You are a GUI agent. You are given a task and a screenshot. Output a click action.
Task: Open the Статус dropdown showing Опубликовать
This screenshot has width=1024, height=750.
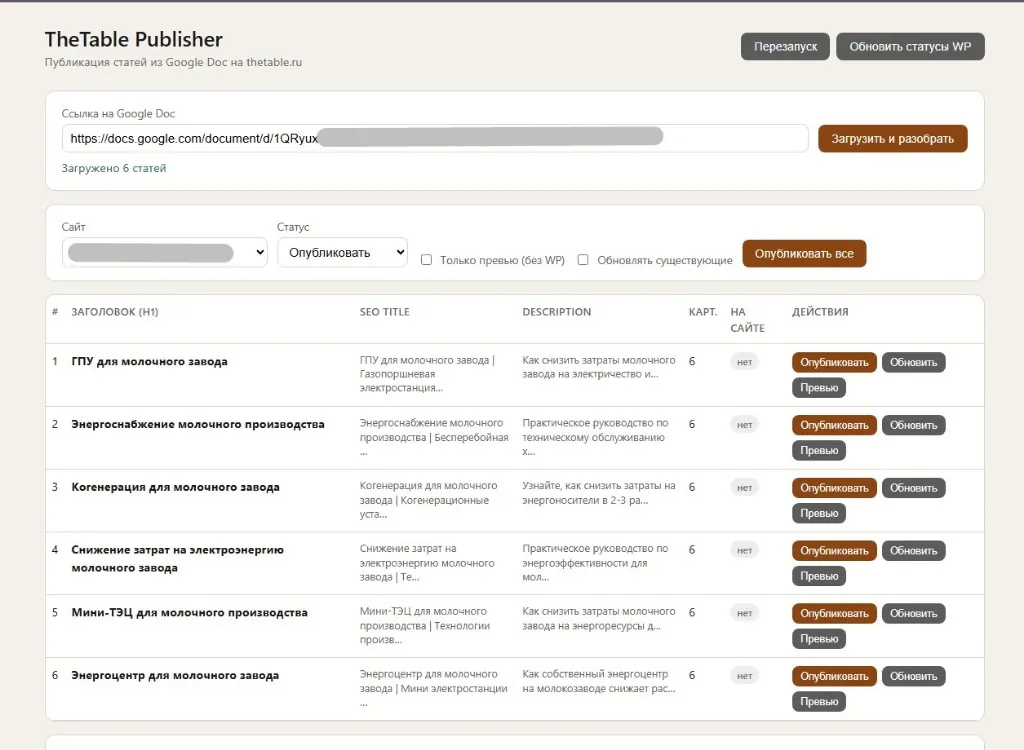(342, 253)
